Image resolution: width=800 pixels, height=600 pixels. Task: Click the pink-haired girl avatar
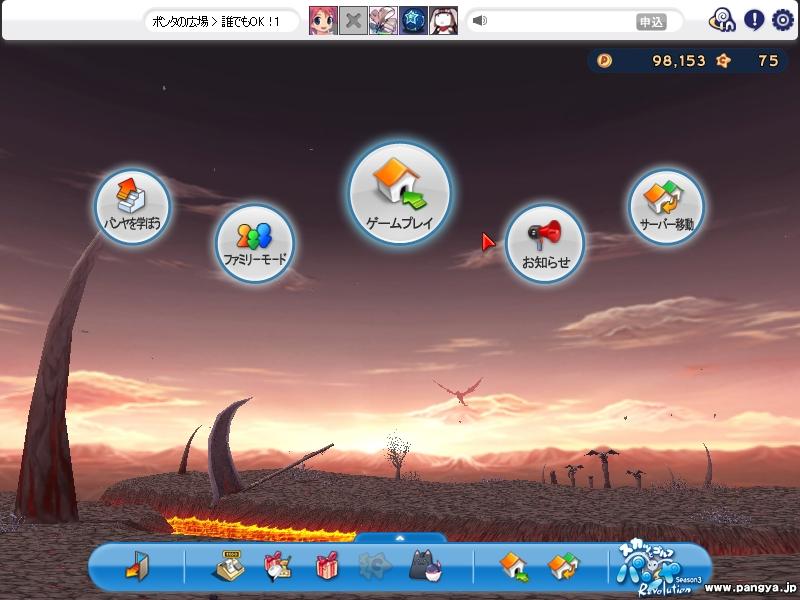coord(323,21)
